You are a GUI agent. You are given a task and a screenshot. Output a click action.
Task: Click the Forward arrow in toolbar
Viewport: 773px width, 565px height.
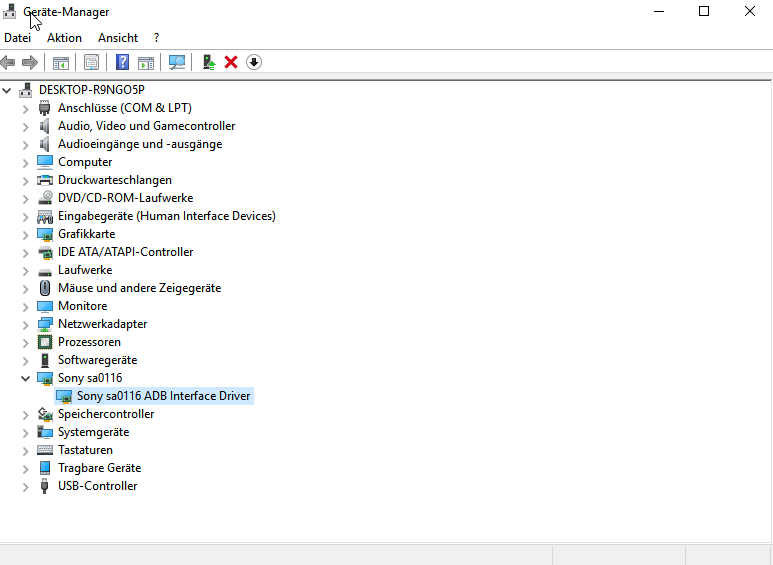30,63
